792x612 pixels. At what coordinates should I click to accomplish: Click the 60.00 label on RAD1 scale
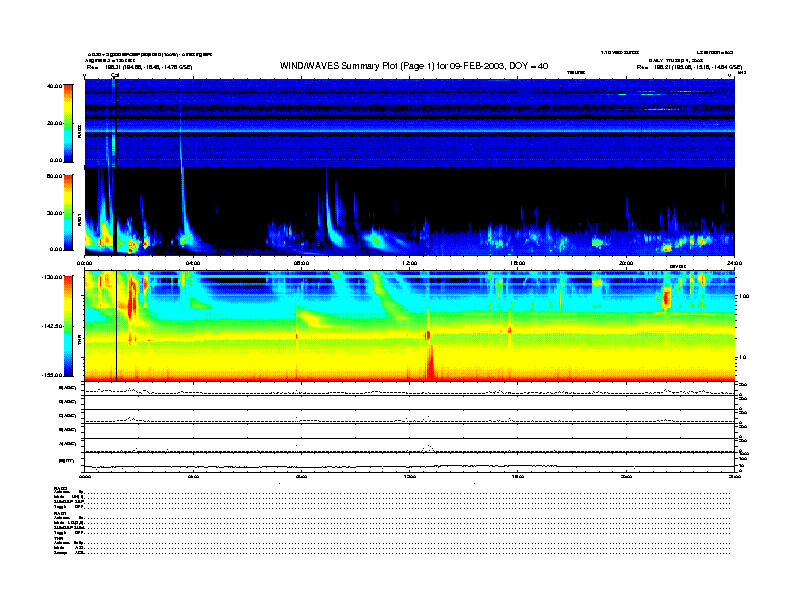point(54,176)
